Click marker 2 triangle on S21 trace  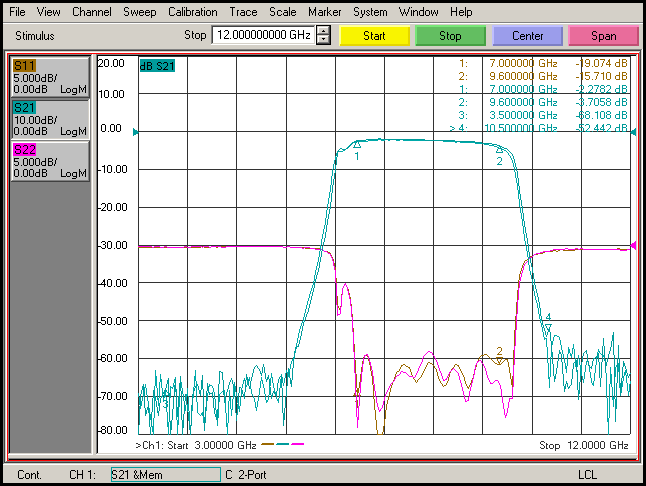(x=499, y=150)
